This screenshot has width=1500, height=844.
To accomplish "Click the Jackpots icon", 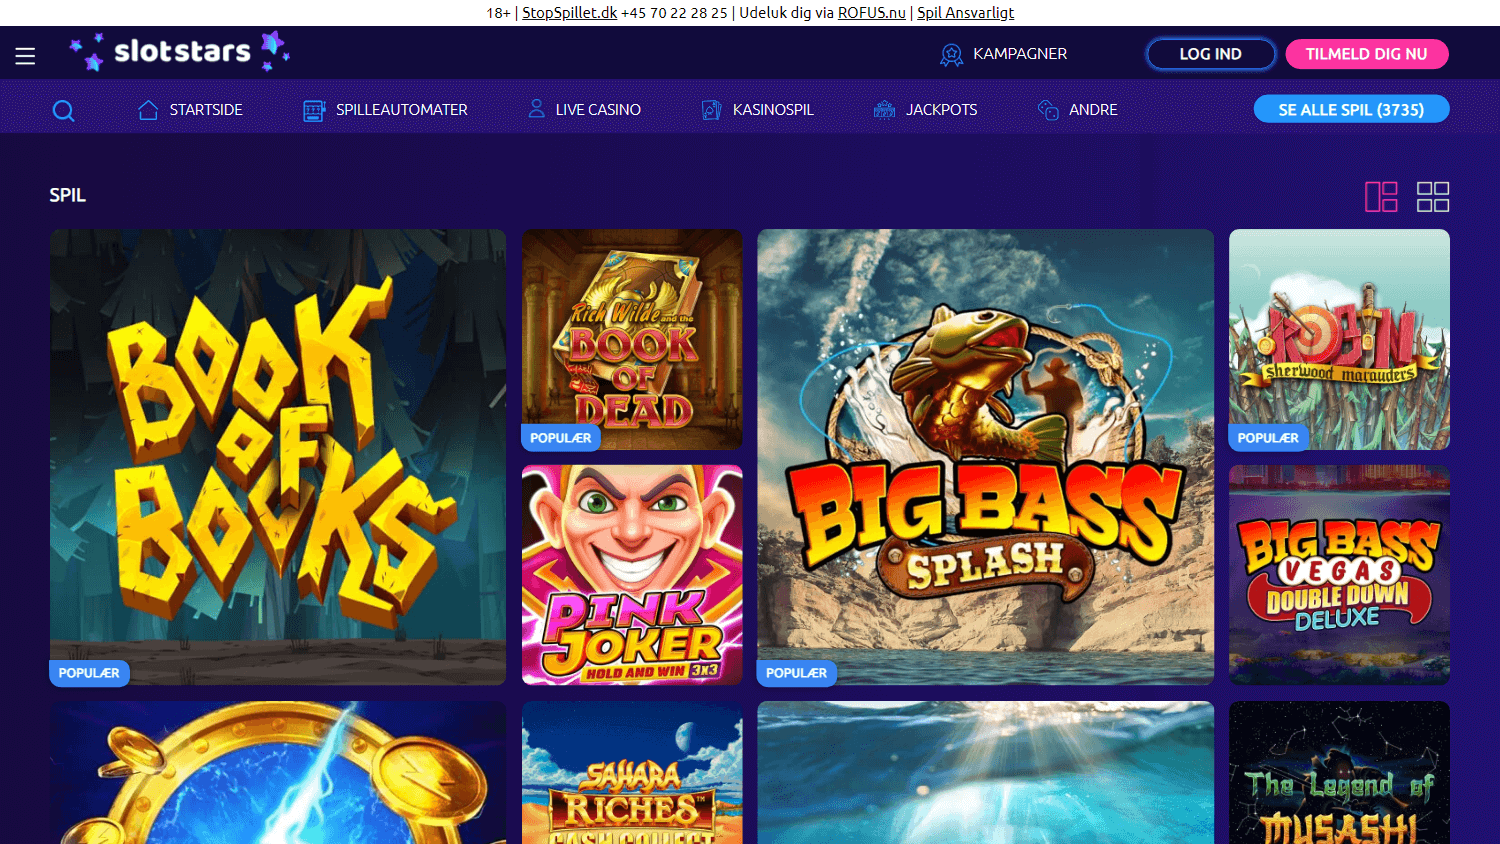I will (x=884, y=109).
